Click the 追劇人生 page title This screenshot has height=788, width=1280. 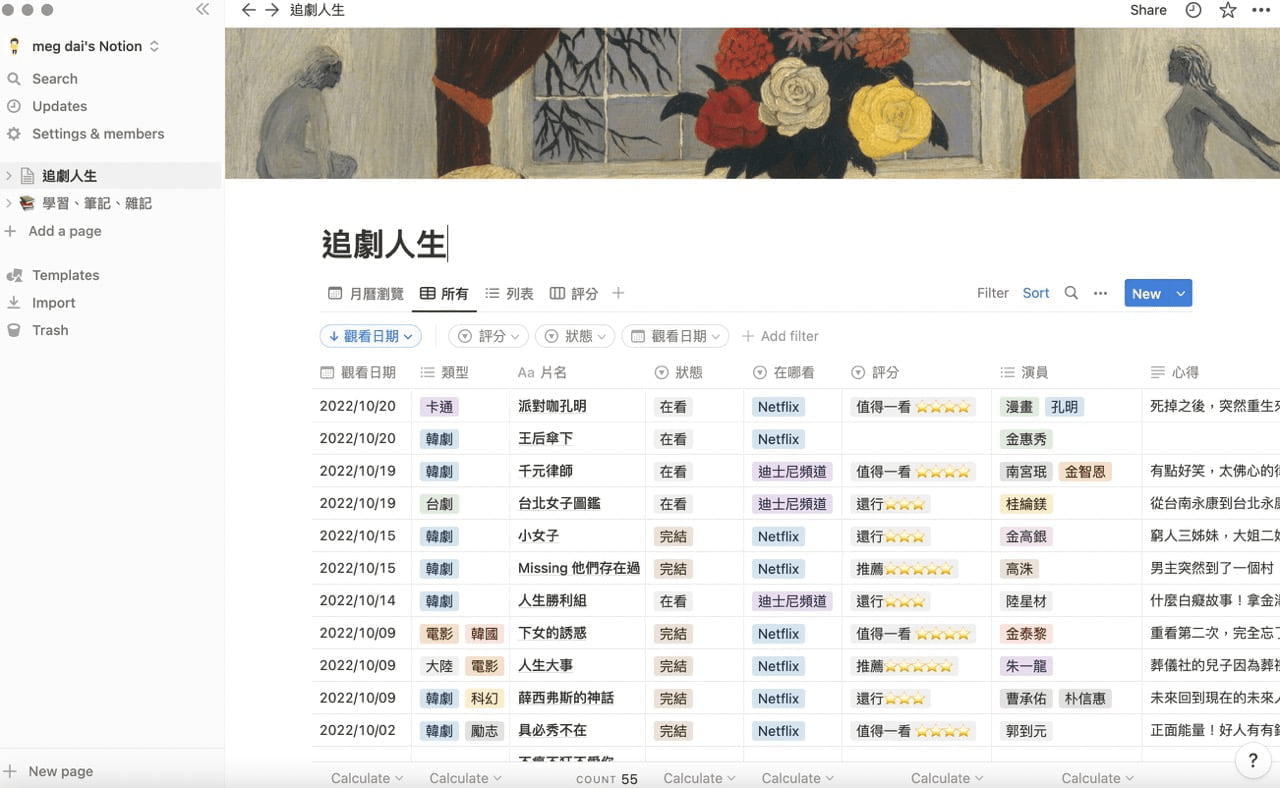(383, 245)
